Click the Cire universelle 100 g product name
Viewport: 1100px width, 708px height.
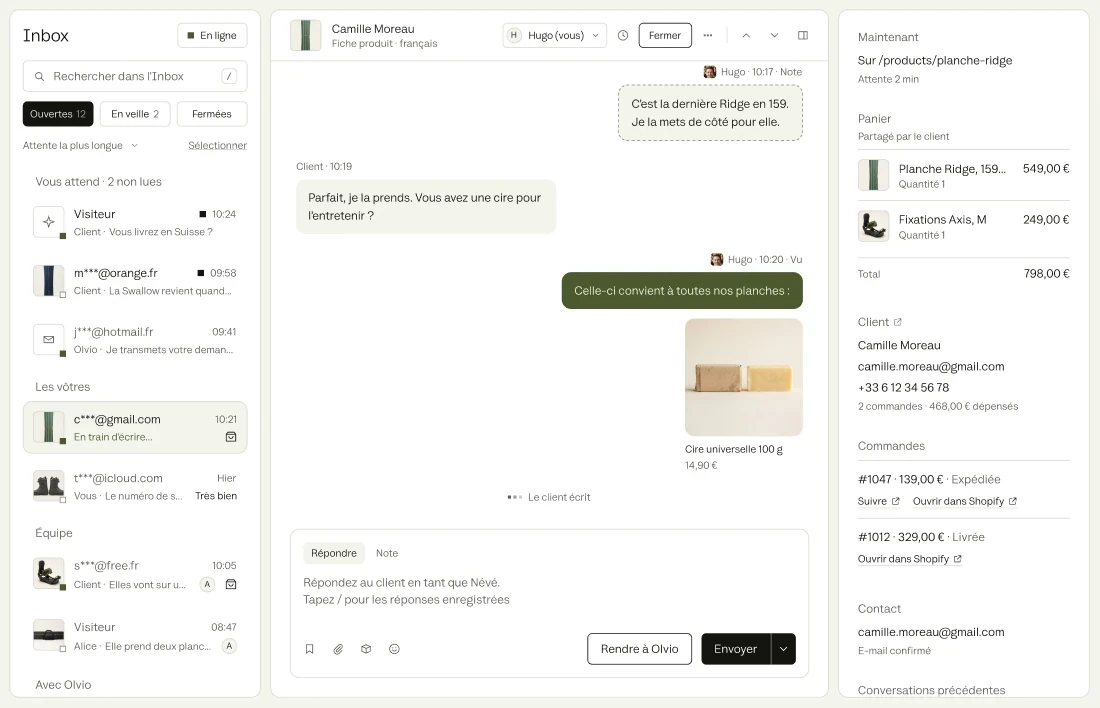pyautogui.click(x=734, y=450)
